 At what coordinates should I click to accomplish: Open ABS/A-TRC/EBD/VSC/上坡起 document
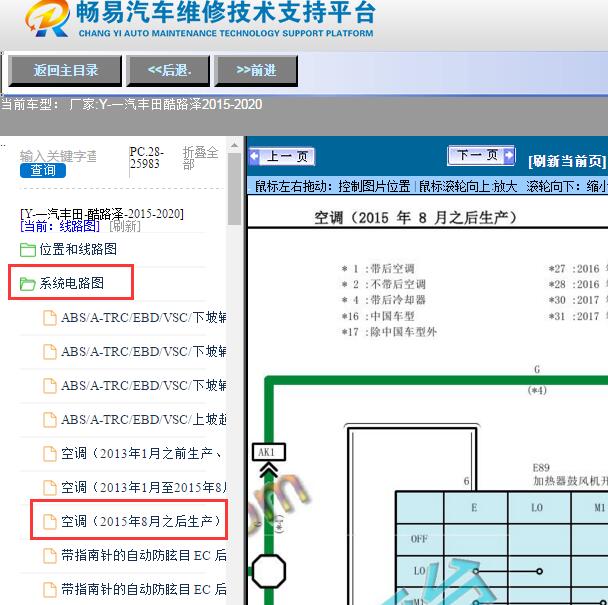(143, 420)
